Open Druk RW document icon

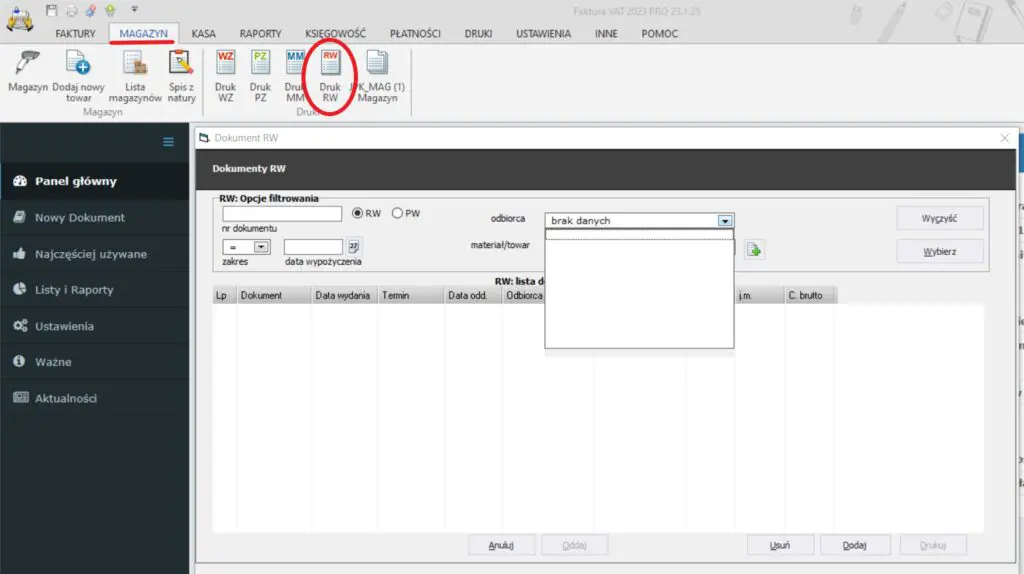[x=330, y=65]
